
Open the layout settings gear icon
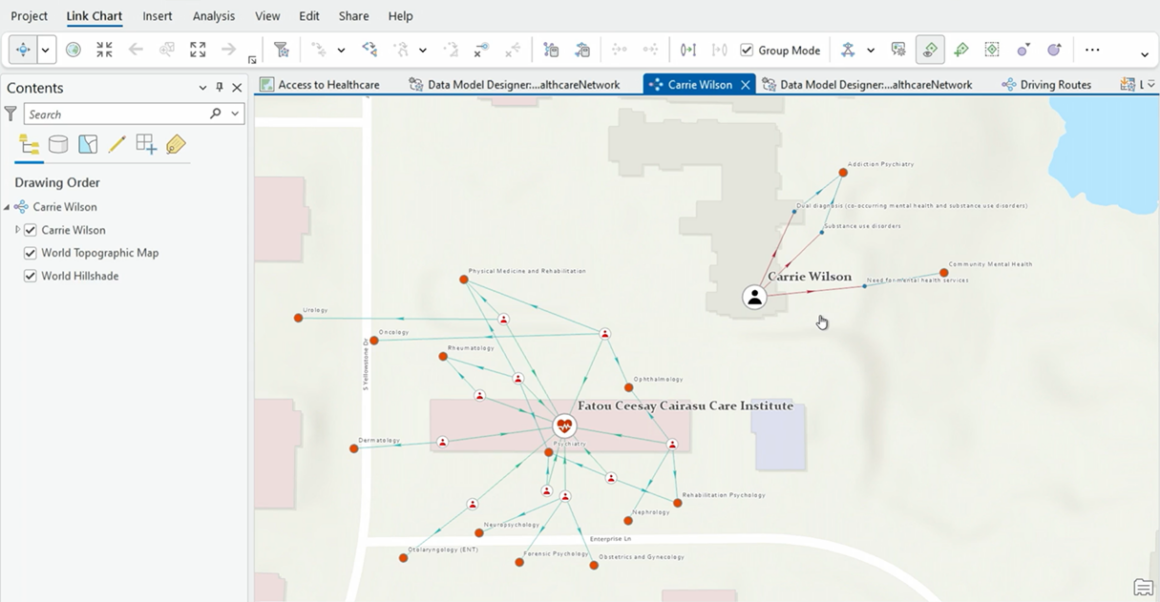click(x=898, y=50)
